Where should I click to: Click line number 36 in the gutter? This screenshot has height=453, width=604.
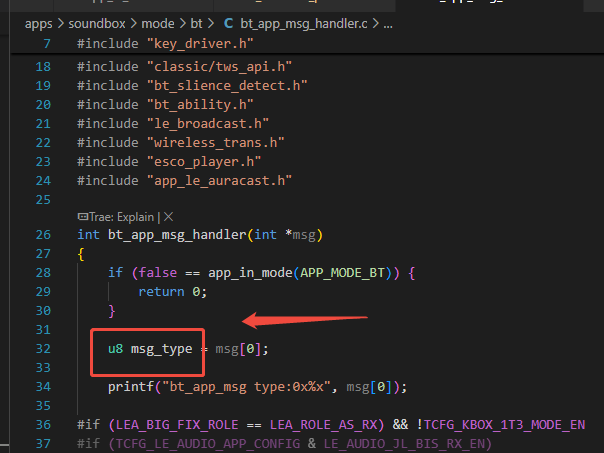[43, 424]
